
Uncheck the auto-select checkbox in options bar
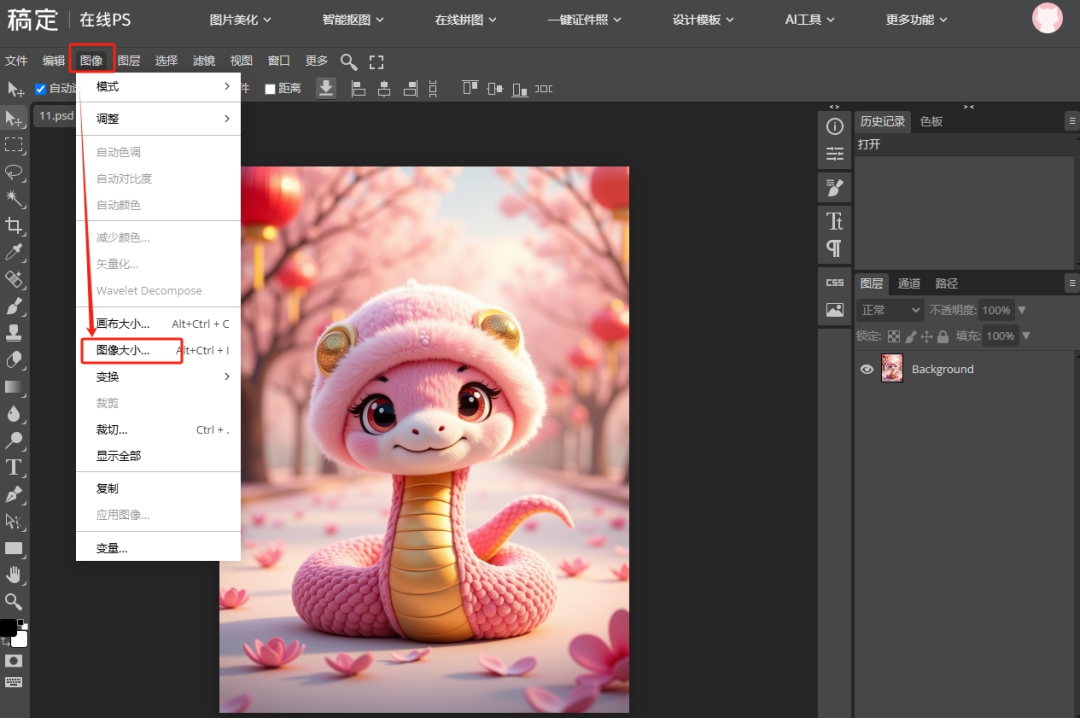click(x=41, y=89)
